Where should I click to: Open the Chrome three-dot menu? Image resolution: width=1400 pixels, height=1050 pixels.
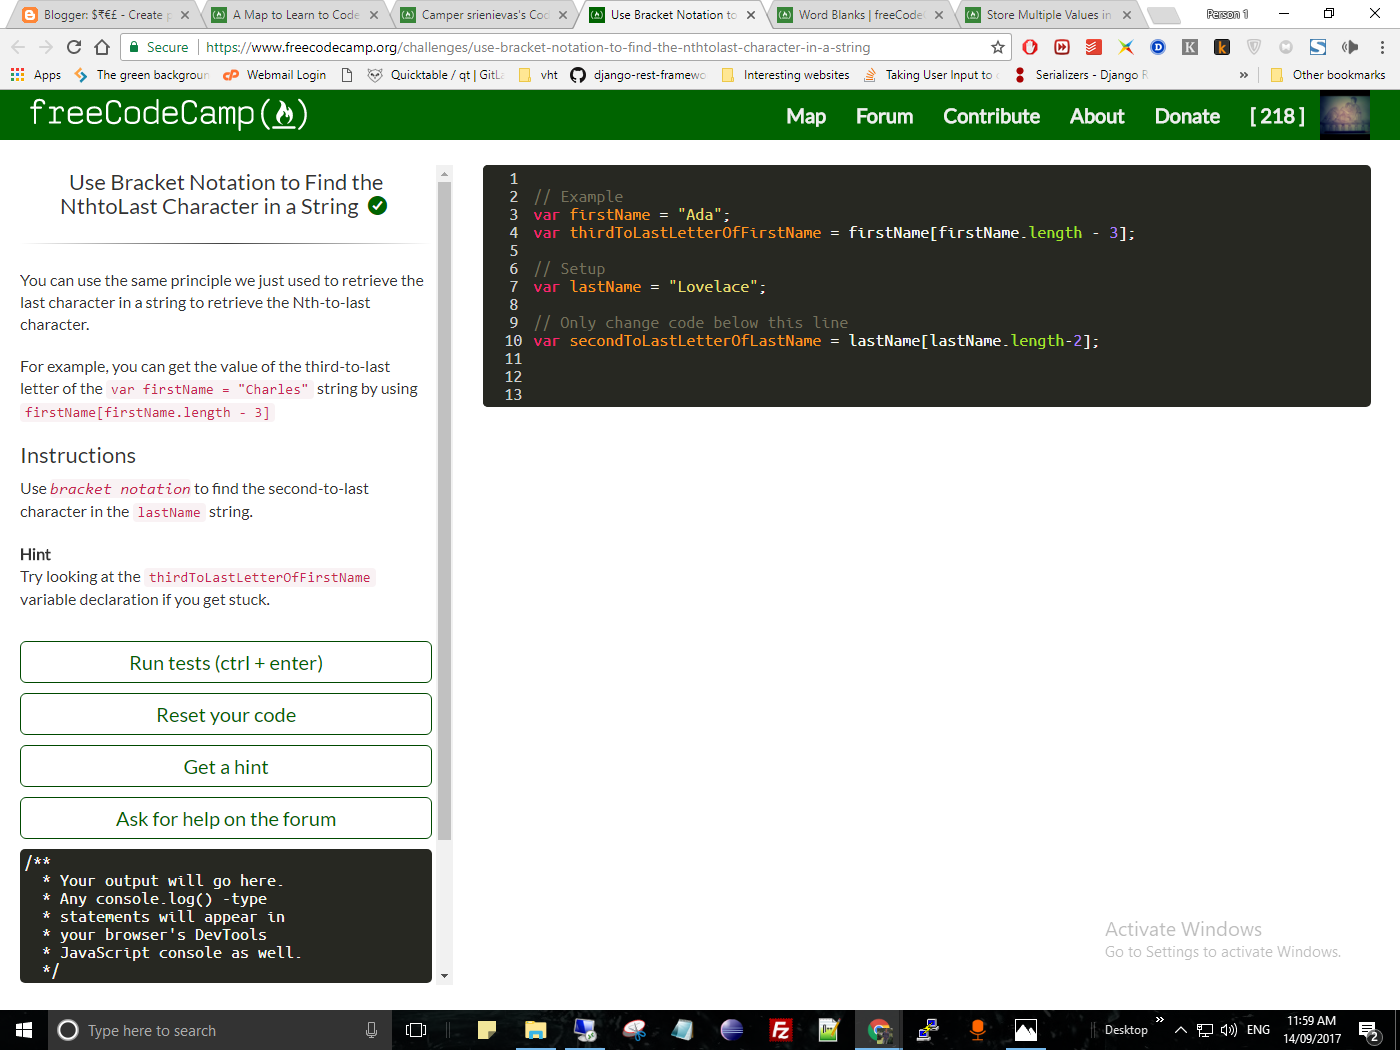coord(1382,47)
